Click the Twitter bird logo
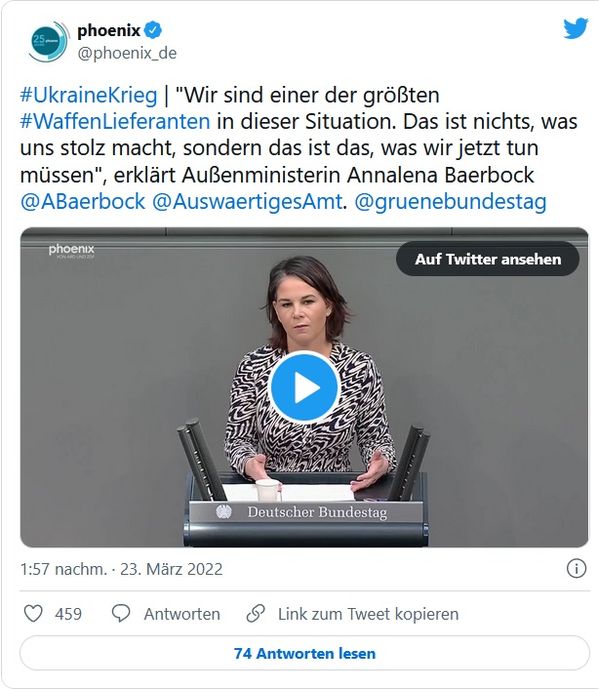The width and height of the screenshot is (599, 689). (576, 28)
